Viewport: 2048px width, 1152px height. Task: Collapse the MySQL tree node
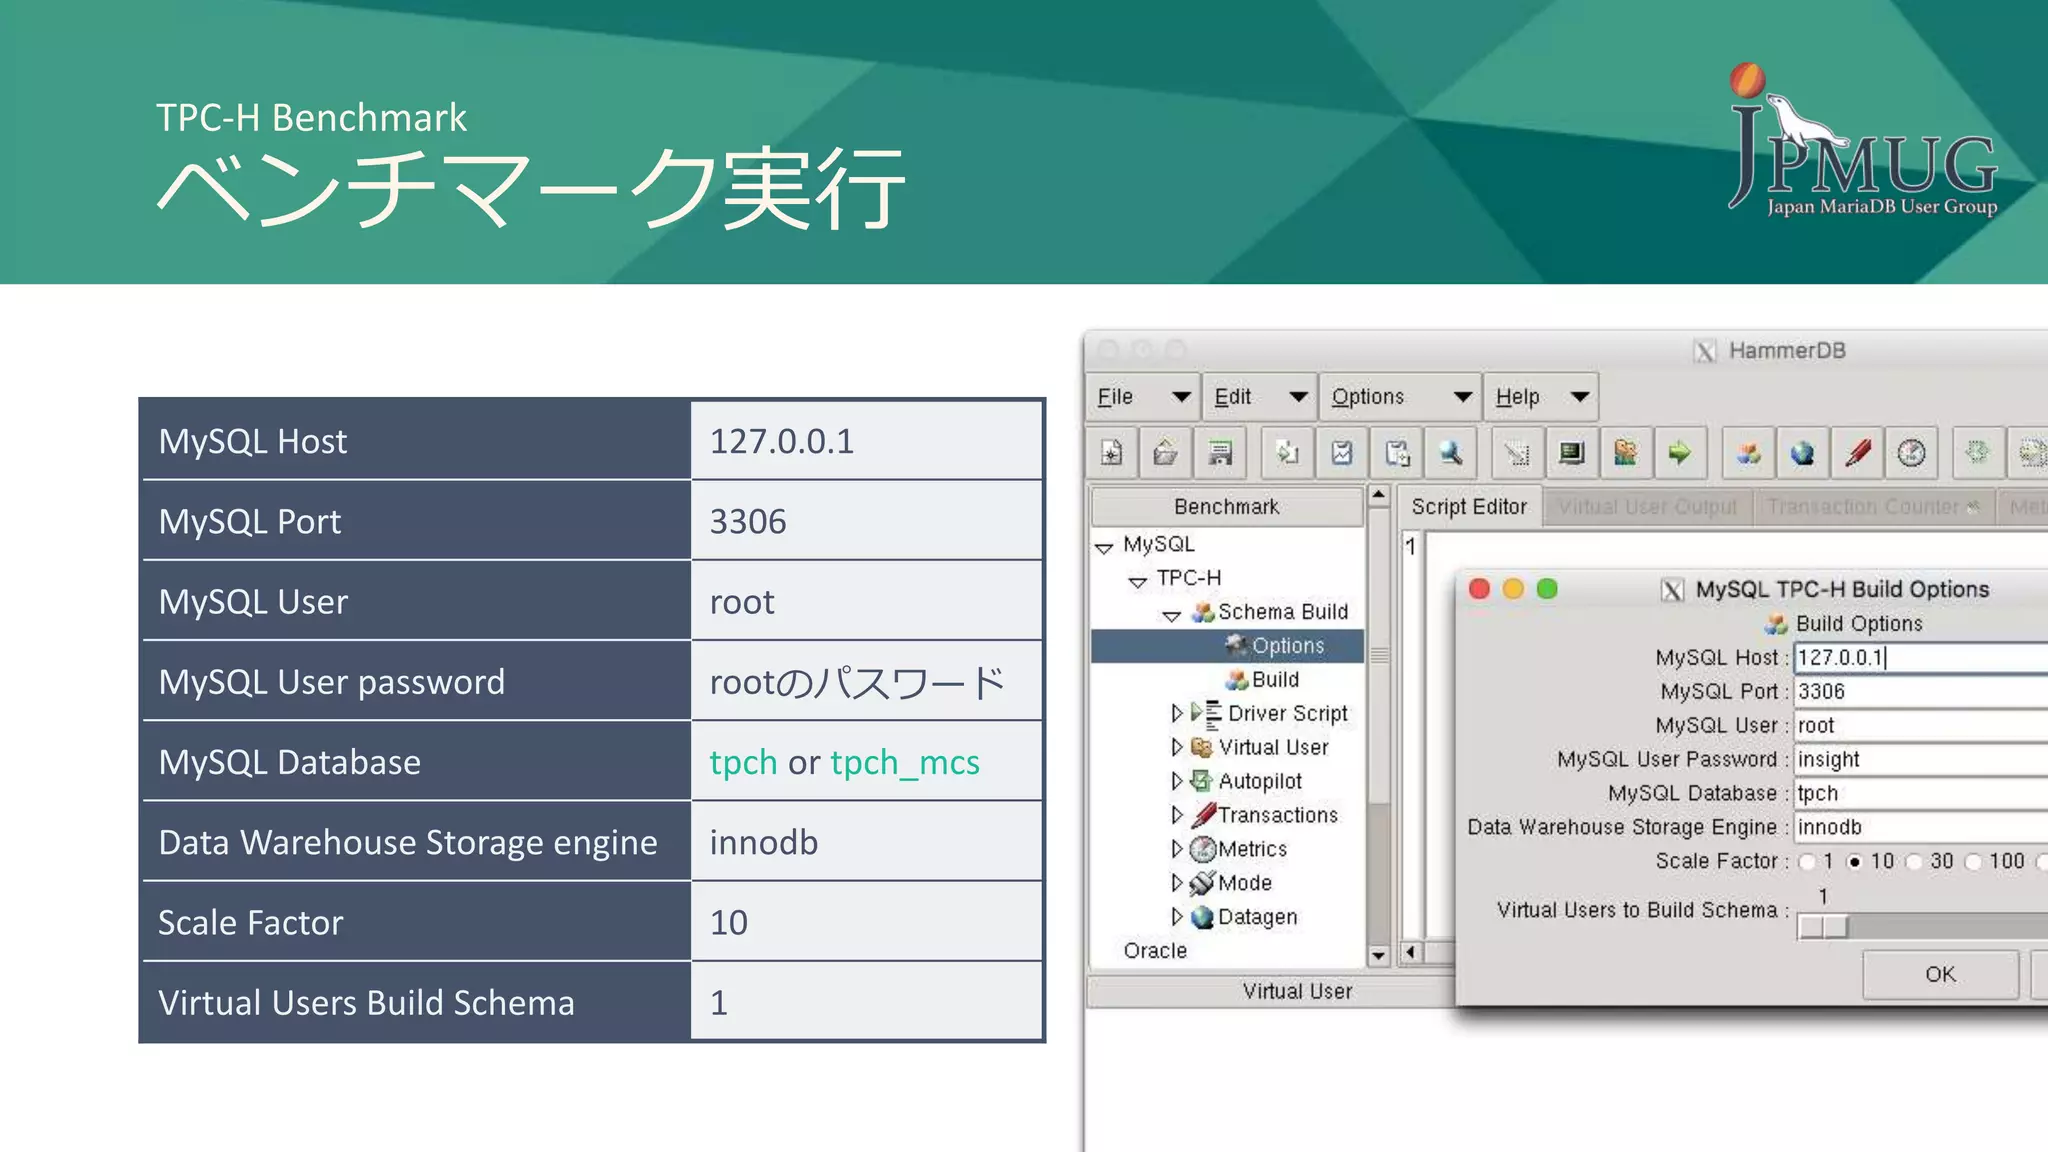[x=1104, y=547]
